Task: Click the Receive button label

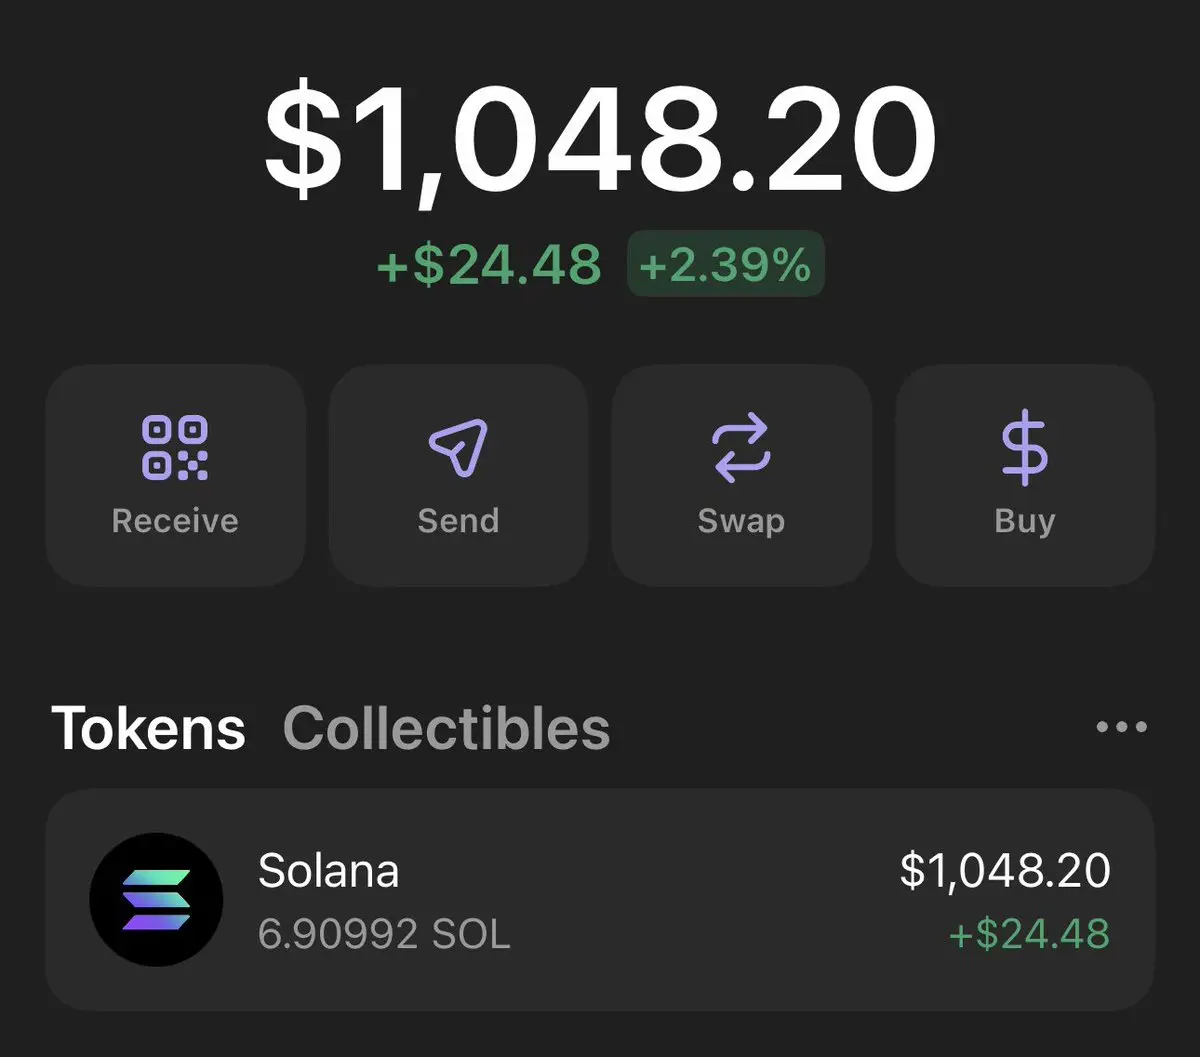Action: tap(175, 521)
